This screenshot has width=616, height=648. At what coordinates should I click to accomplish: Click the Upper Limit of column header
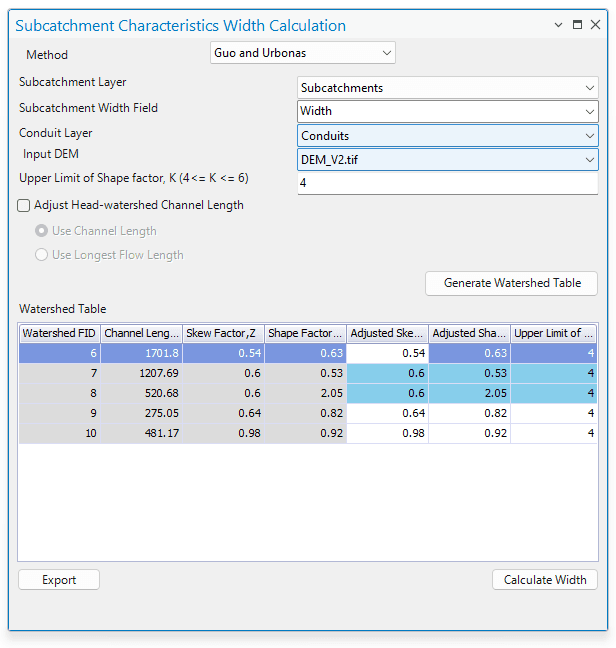click(x=554, y=333)
